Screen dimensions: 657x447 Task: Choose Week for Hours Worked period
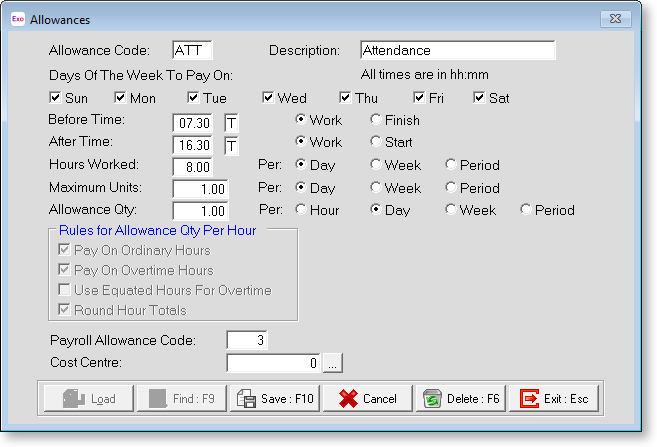(x=377, y=165)
